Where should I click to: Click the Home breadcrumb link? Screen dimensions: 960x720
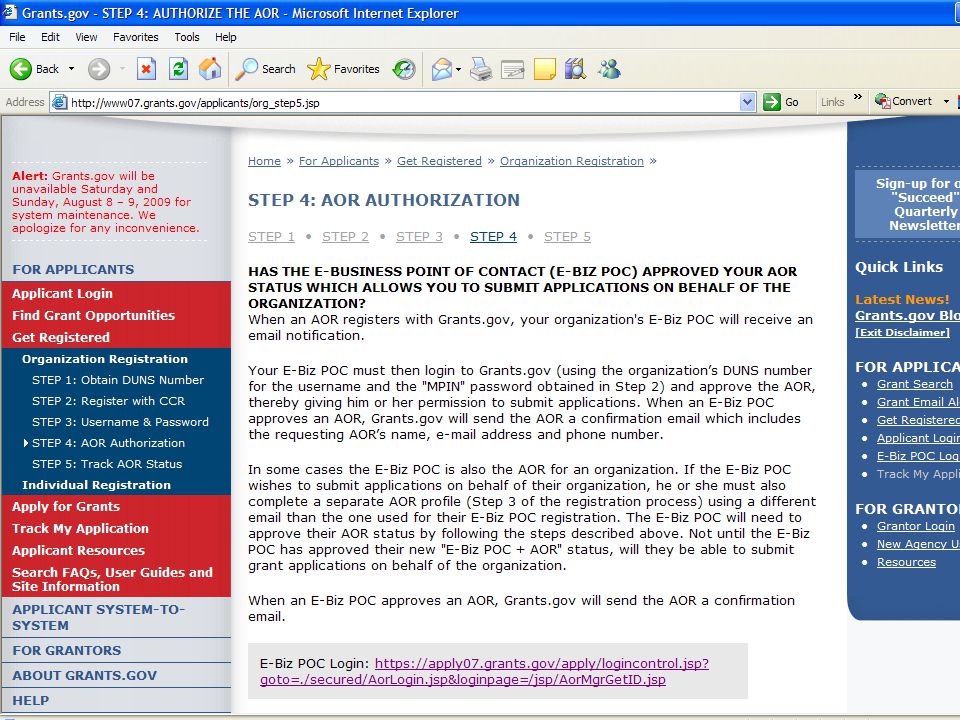click(264, 161)
